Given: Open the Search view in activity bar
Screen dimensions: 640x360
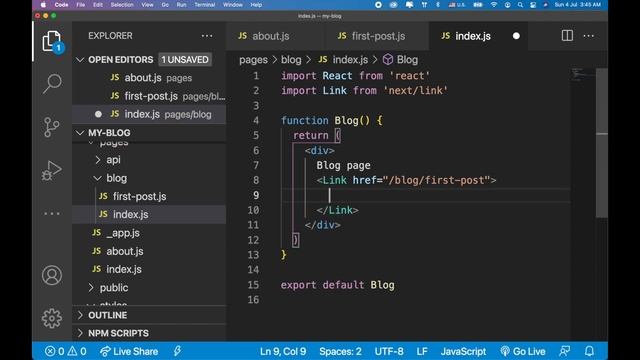Looking at the screenshot, I should pyautogui.click(x=52, y=84).
